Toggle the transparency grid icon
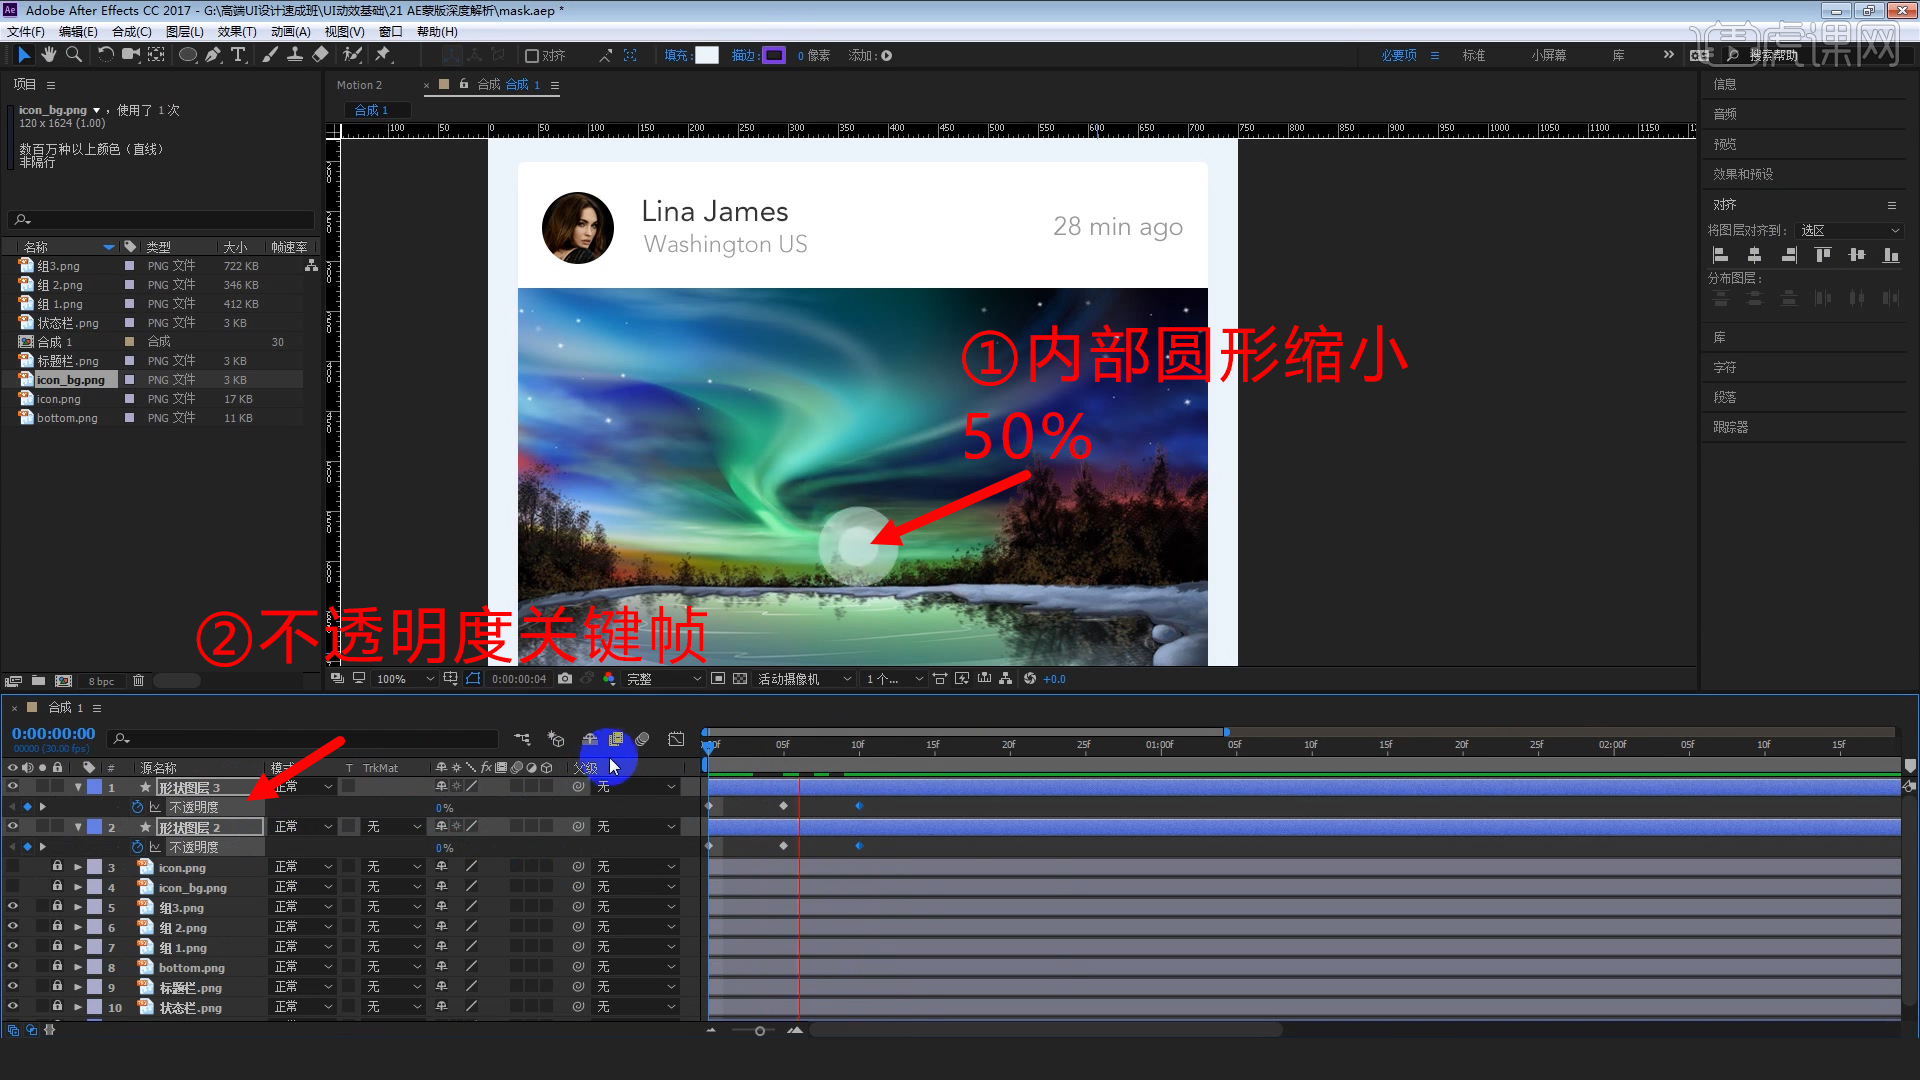The image size is (1920, 1080). click(x=740, y=679)
